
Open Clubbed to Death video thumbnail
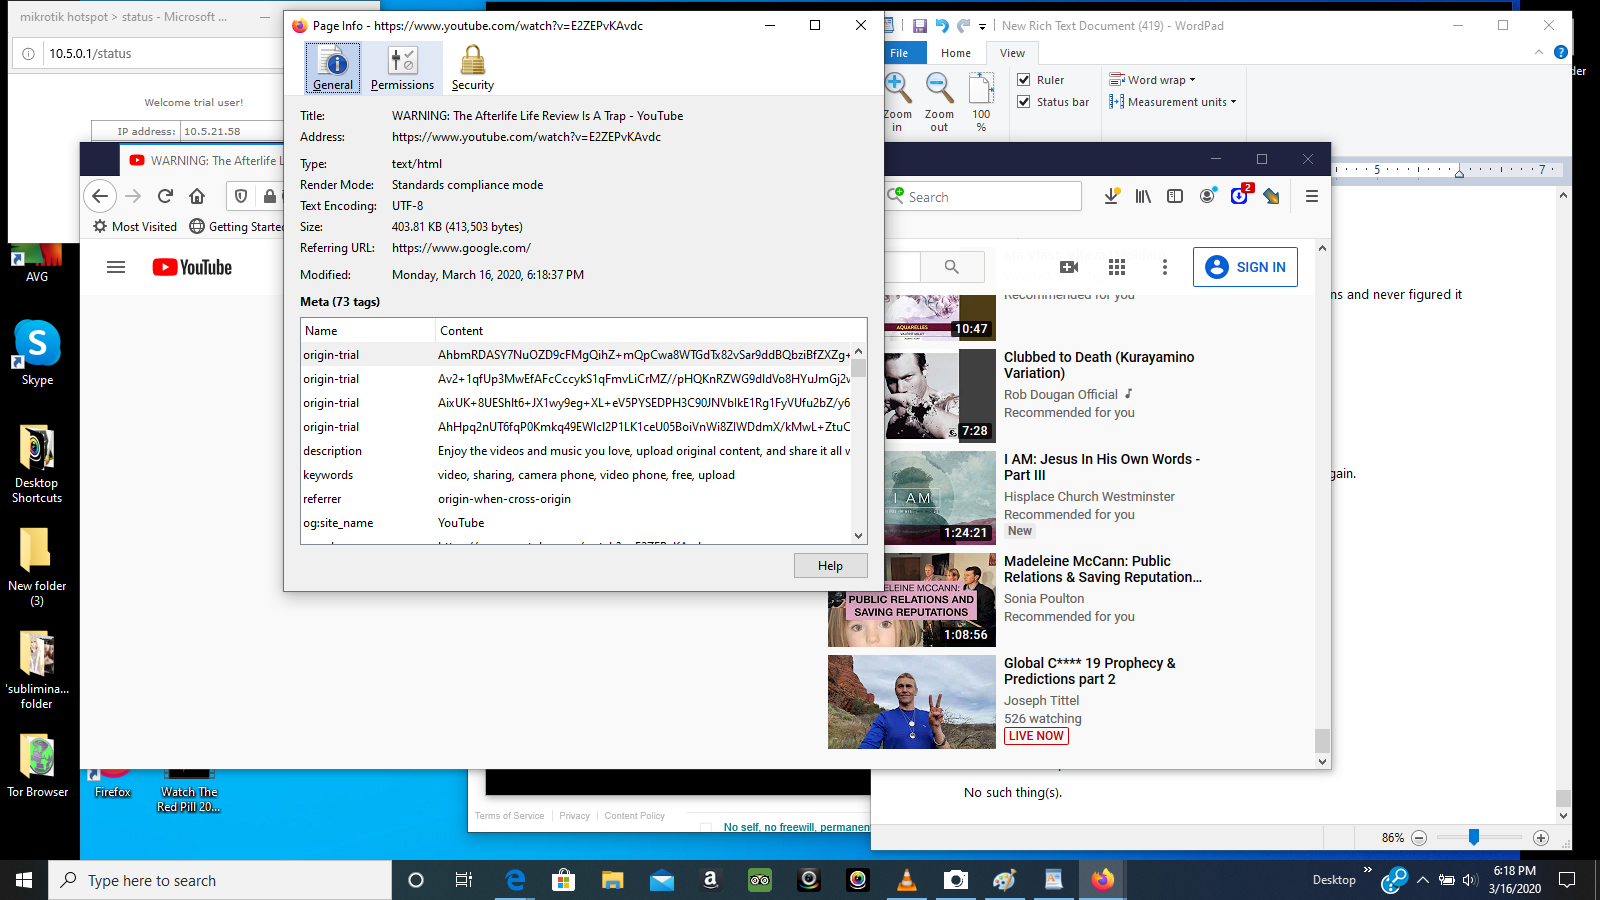(x=940, y=395)
